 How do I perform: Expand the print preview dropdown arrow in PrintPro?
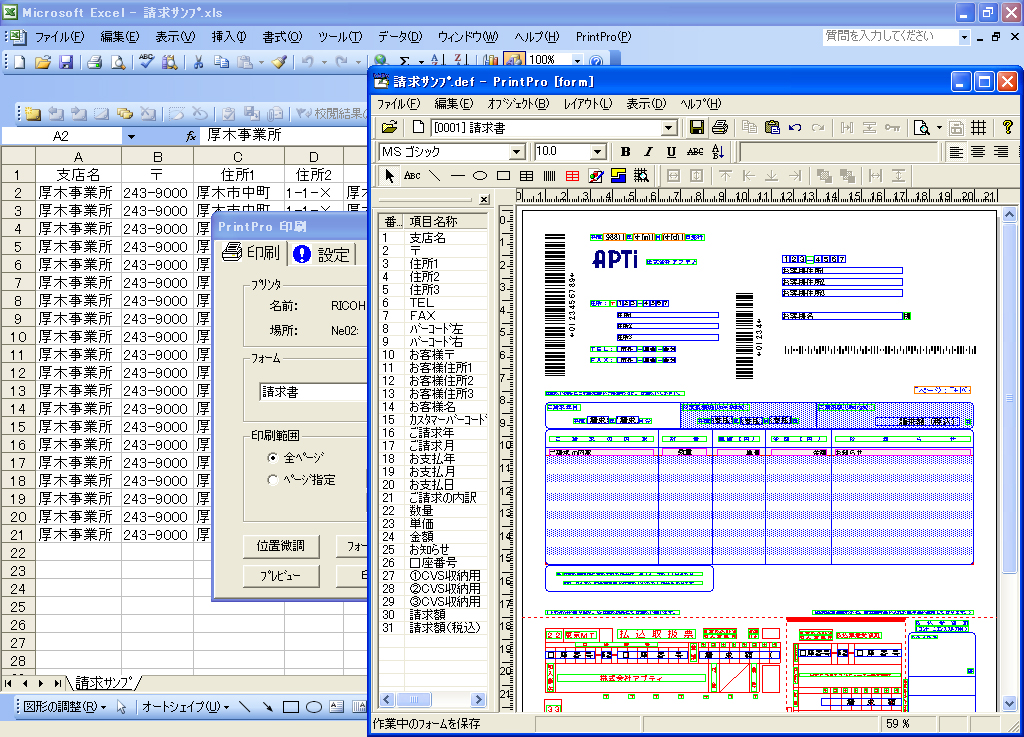(939, 127)
